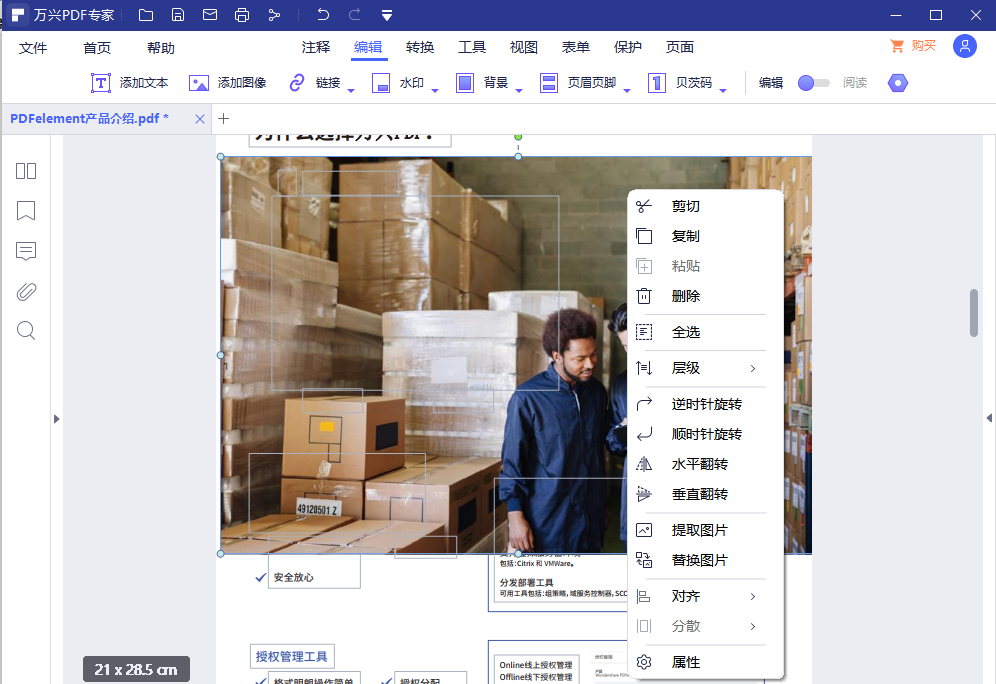Open the page thumbnails panel in sidebar

pos(25,171)
